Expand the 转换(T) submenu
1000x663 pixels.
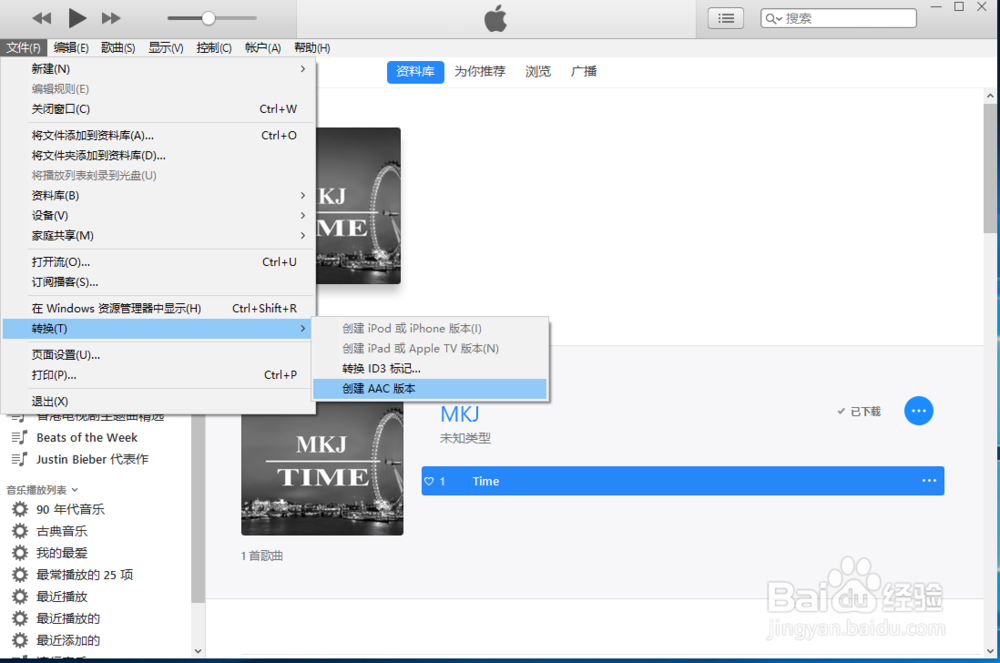tap(158, 329)
